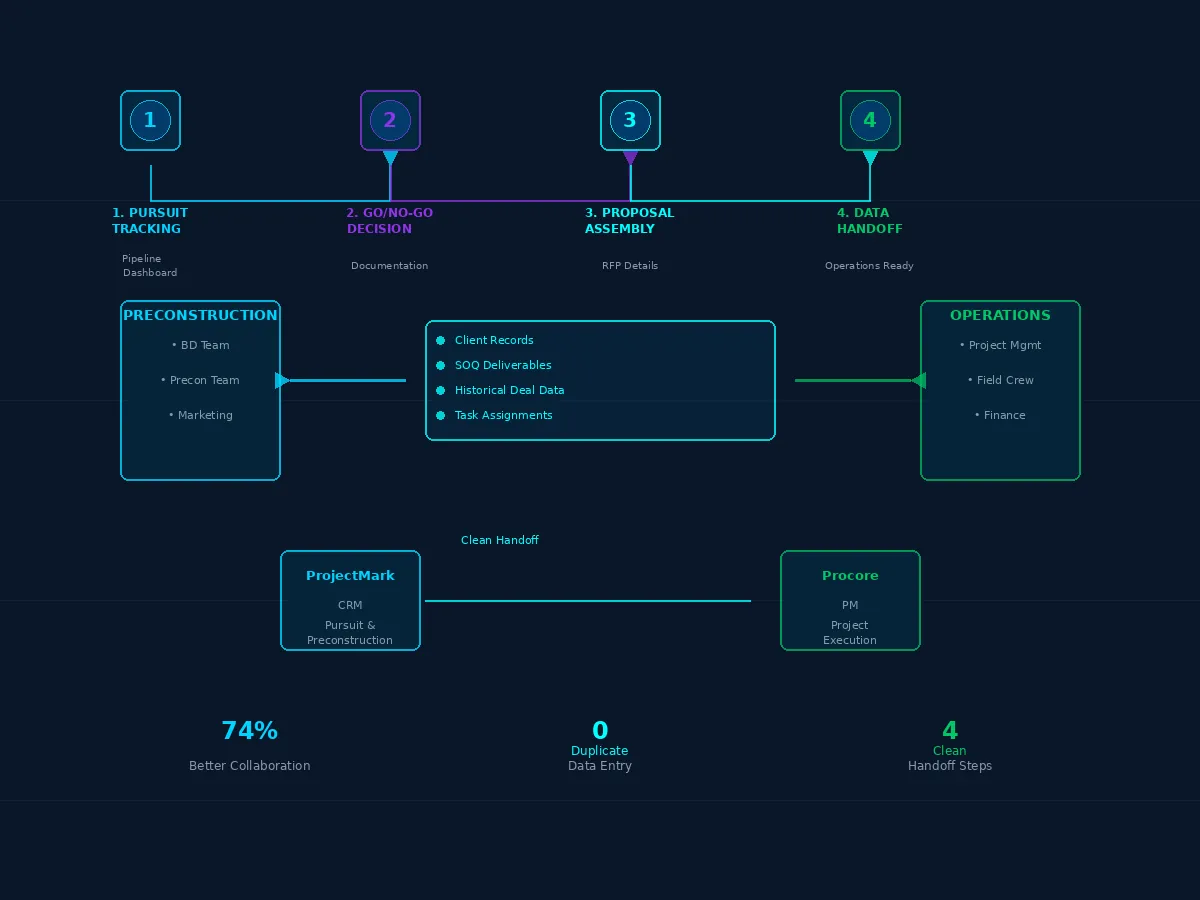Click the RFP Details caption
The width and height of the screenshot is (1200, 900).
point(630,266)
